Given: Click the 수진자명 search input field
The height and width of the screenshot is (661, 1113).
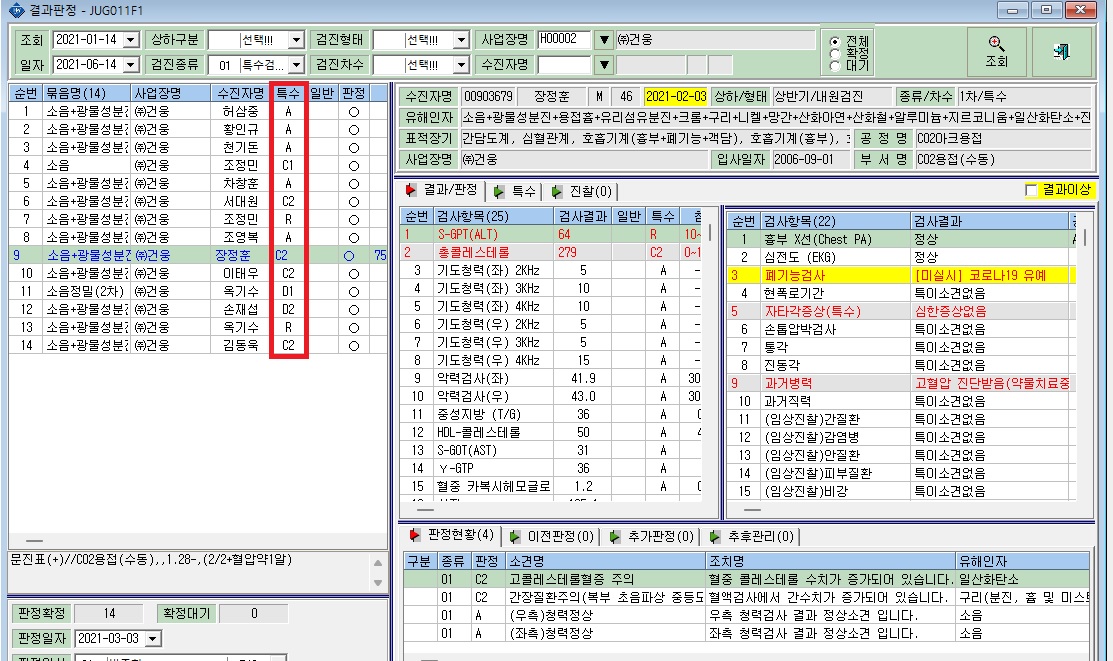Looking at the screenshot, I should pyautogui.click(x=564, y=65).
